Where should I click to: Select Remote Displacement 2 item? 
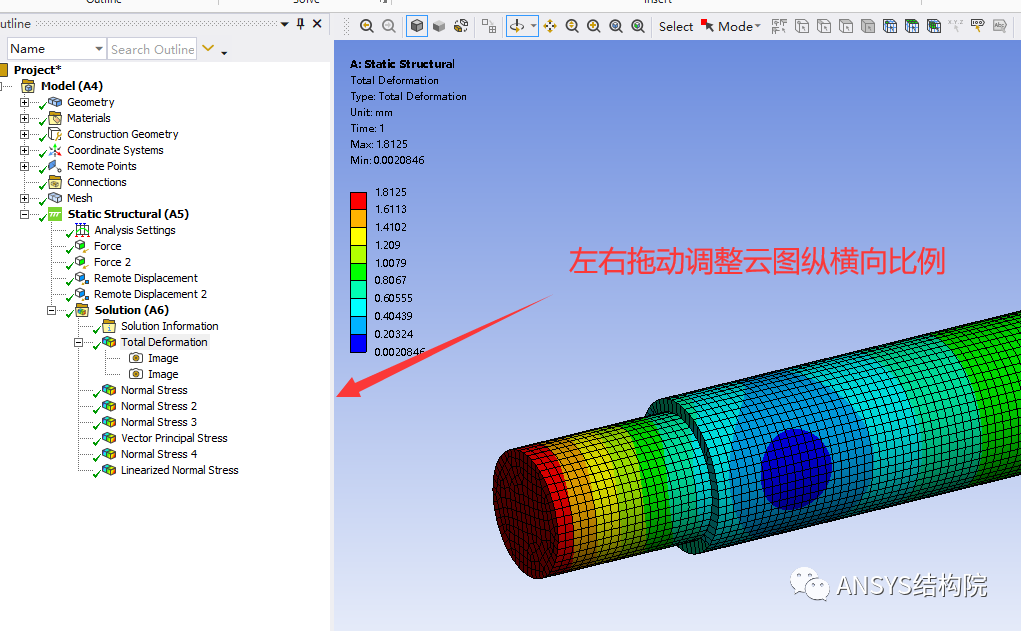tap(150, 294)
